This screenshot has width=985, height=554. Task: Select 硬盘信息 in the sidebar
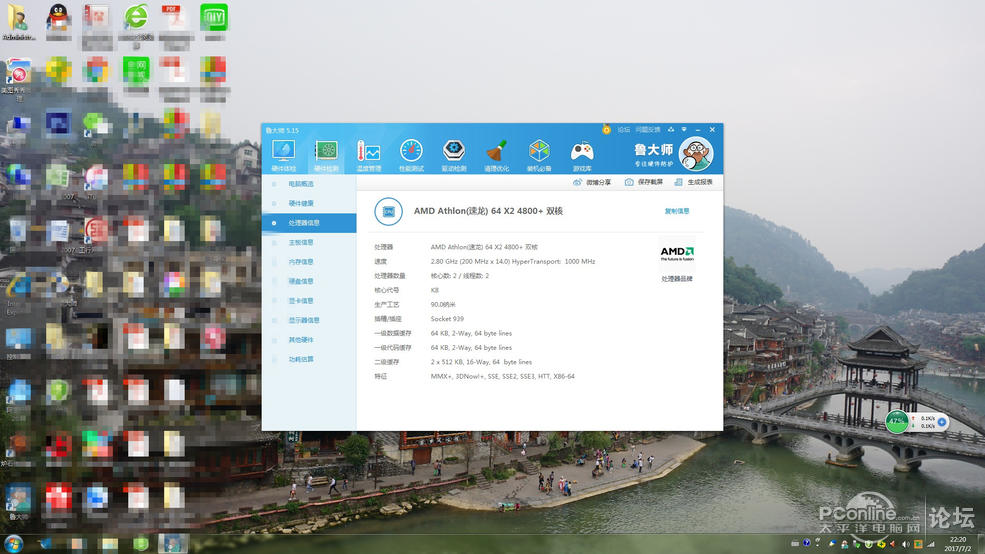tap(309, 281)
